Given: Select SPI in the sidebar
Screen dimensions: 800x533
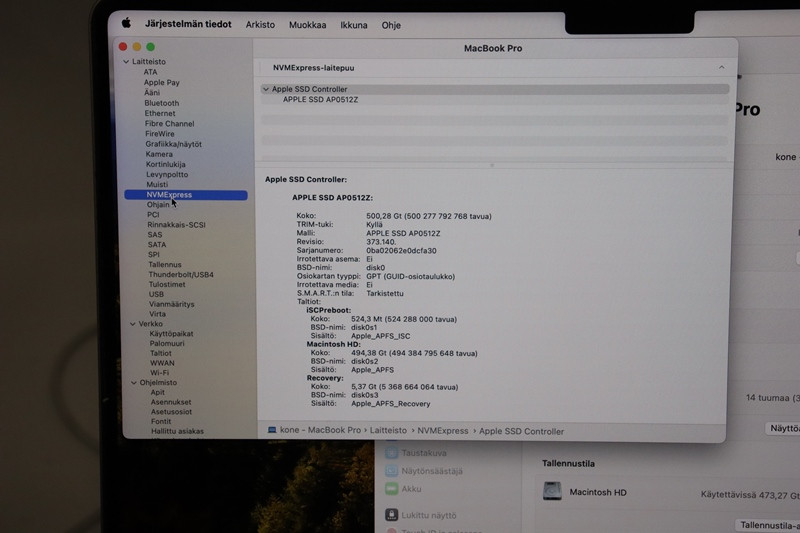Looking at the screenshot, I should 154,255.
